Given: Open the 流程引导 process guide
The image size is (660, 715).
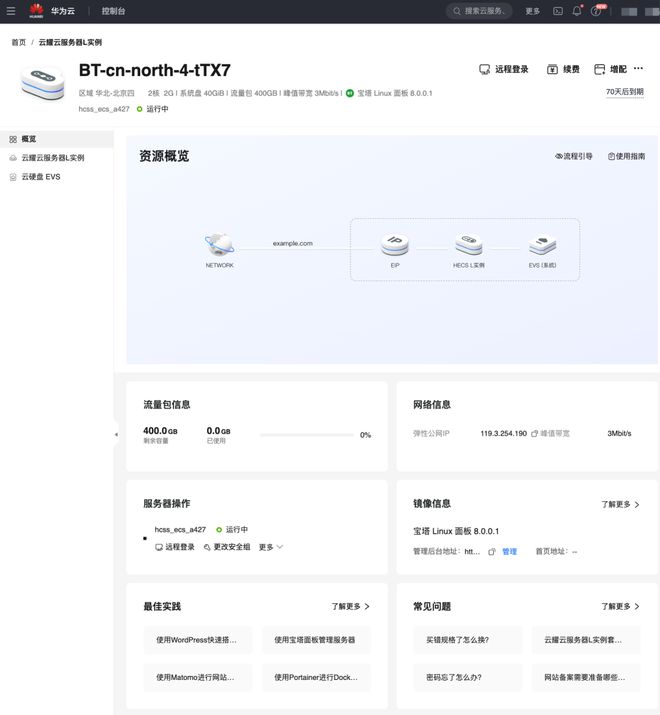Looking at the screenshot, I should pyautogui.click(x=573, y=156).
